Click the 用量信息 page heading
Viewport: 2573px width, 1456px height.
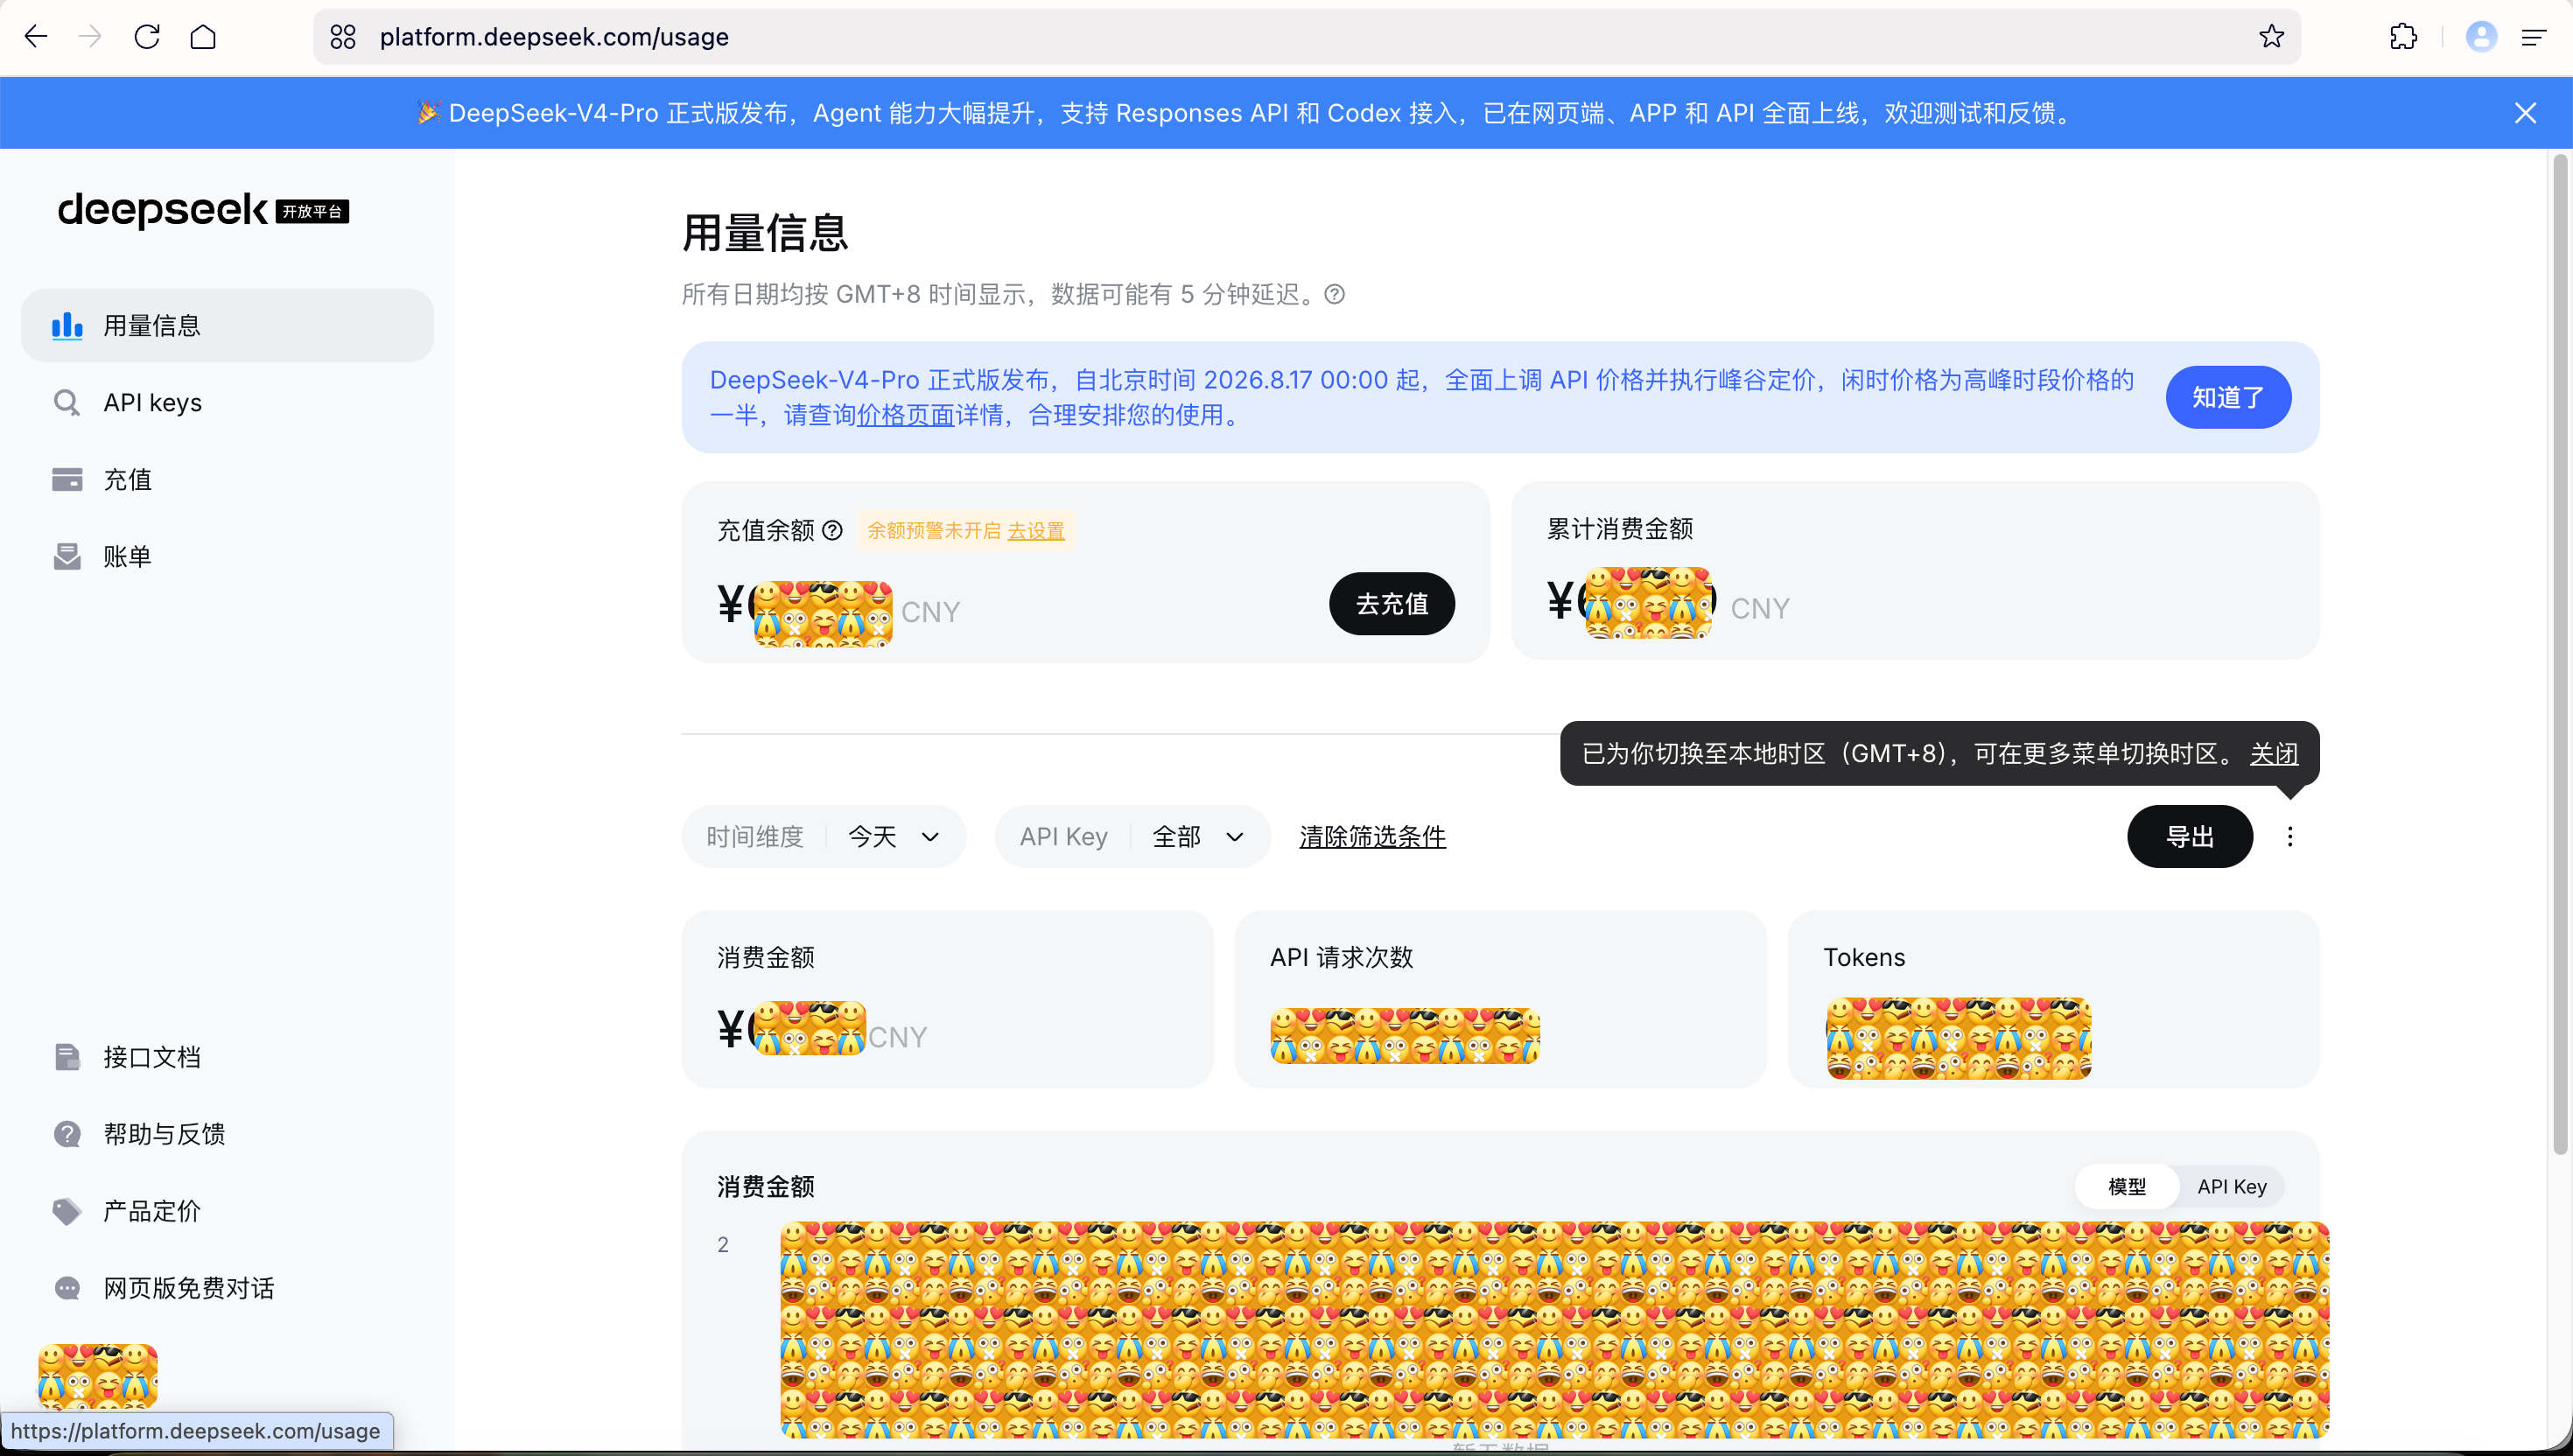(x=765, y=233)
